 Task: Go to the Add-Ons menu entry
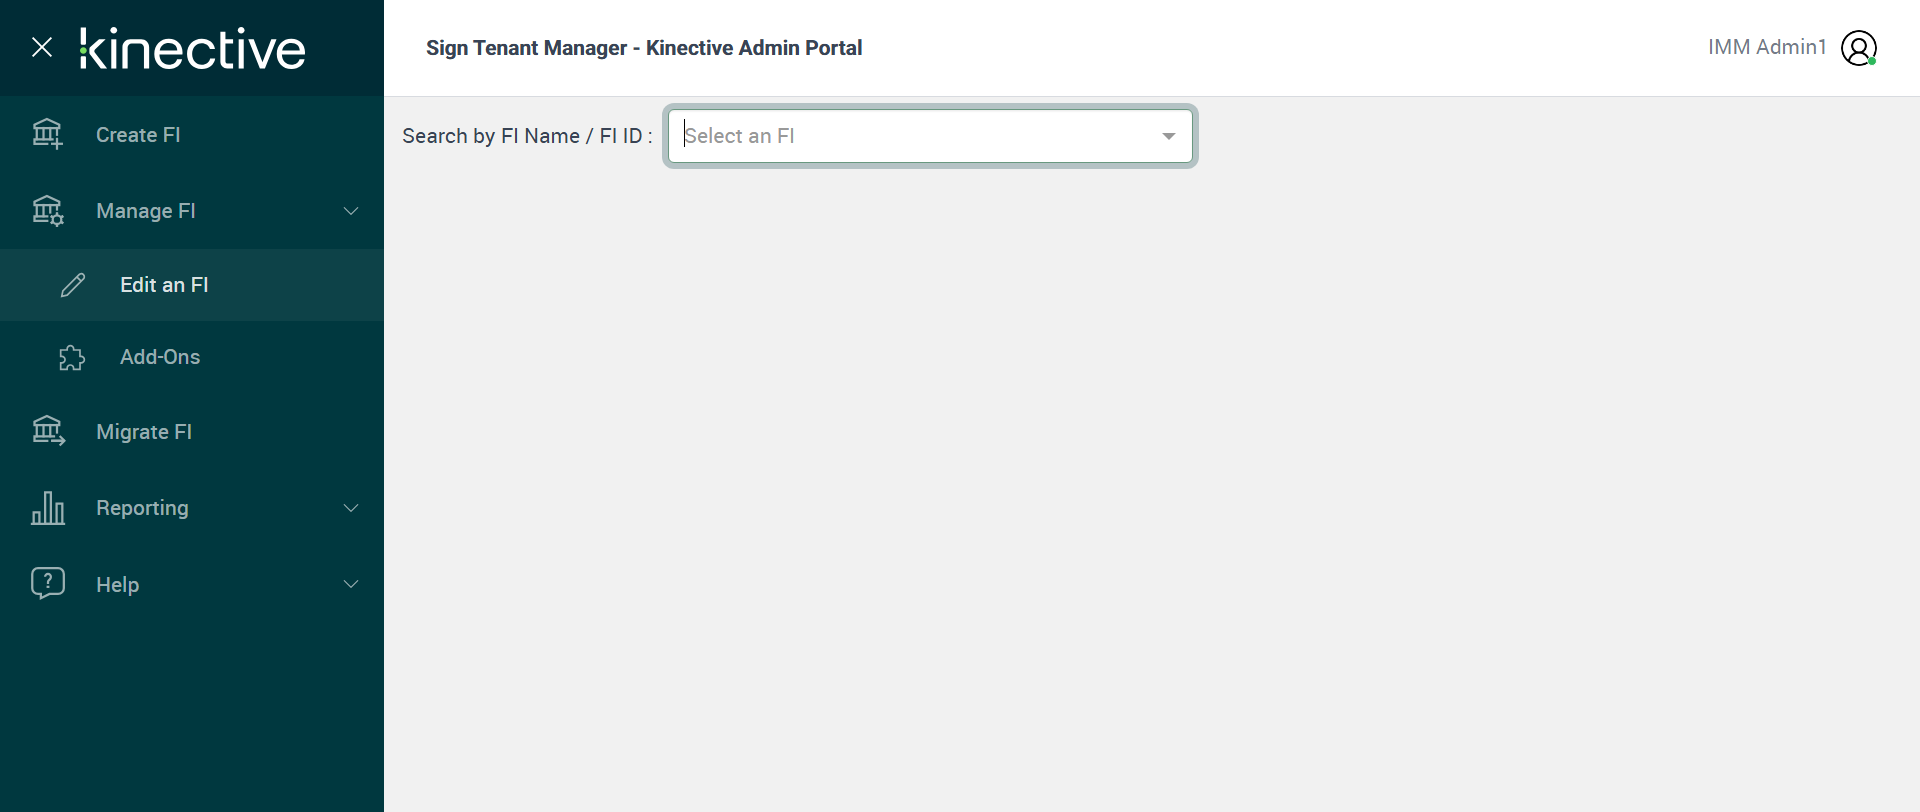click(160, 357)
